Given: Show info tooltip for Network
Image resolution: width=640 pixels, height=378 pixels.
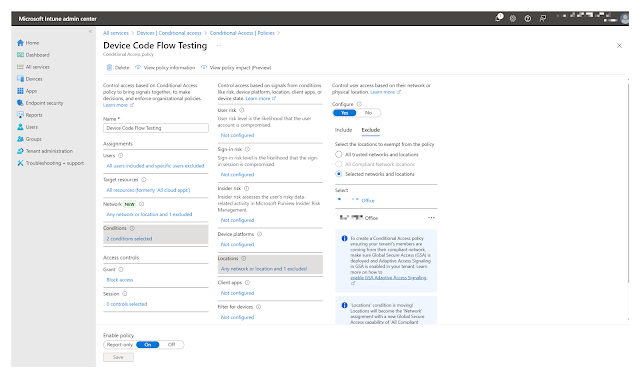Looking at the screenshot, I should tap(141, 204).
